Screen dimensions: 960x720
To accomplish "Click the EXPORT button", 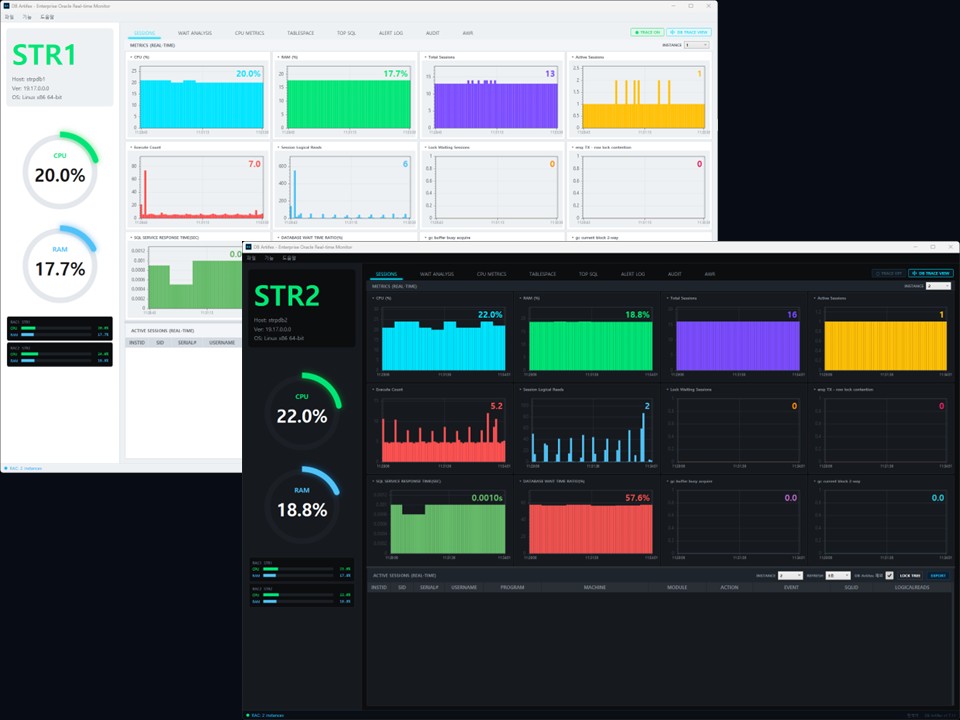I will 938,576.
